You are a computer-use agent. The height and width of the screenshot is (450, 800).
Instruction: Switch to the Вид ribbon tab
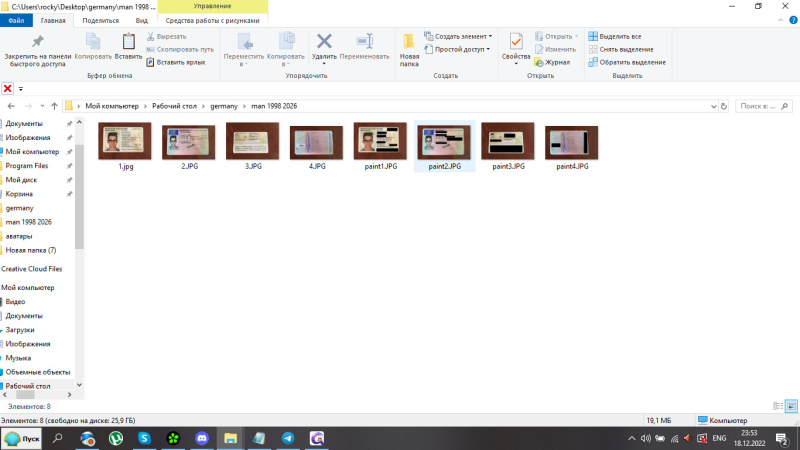142,20
